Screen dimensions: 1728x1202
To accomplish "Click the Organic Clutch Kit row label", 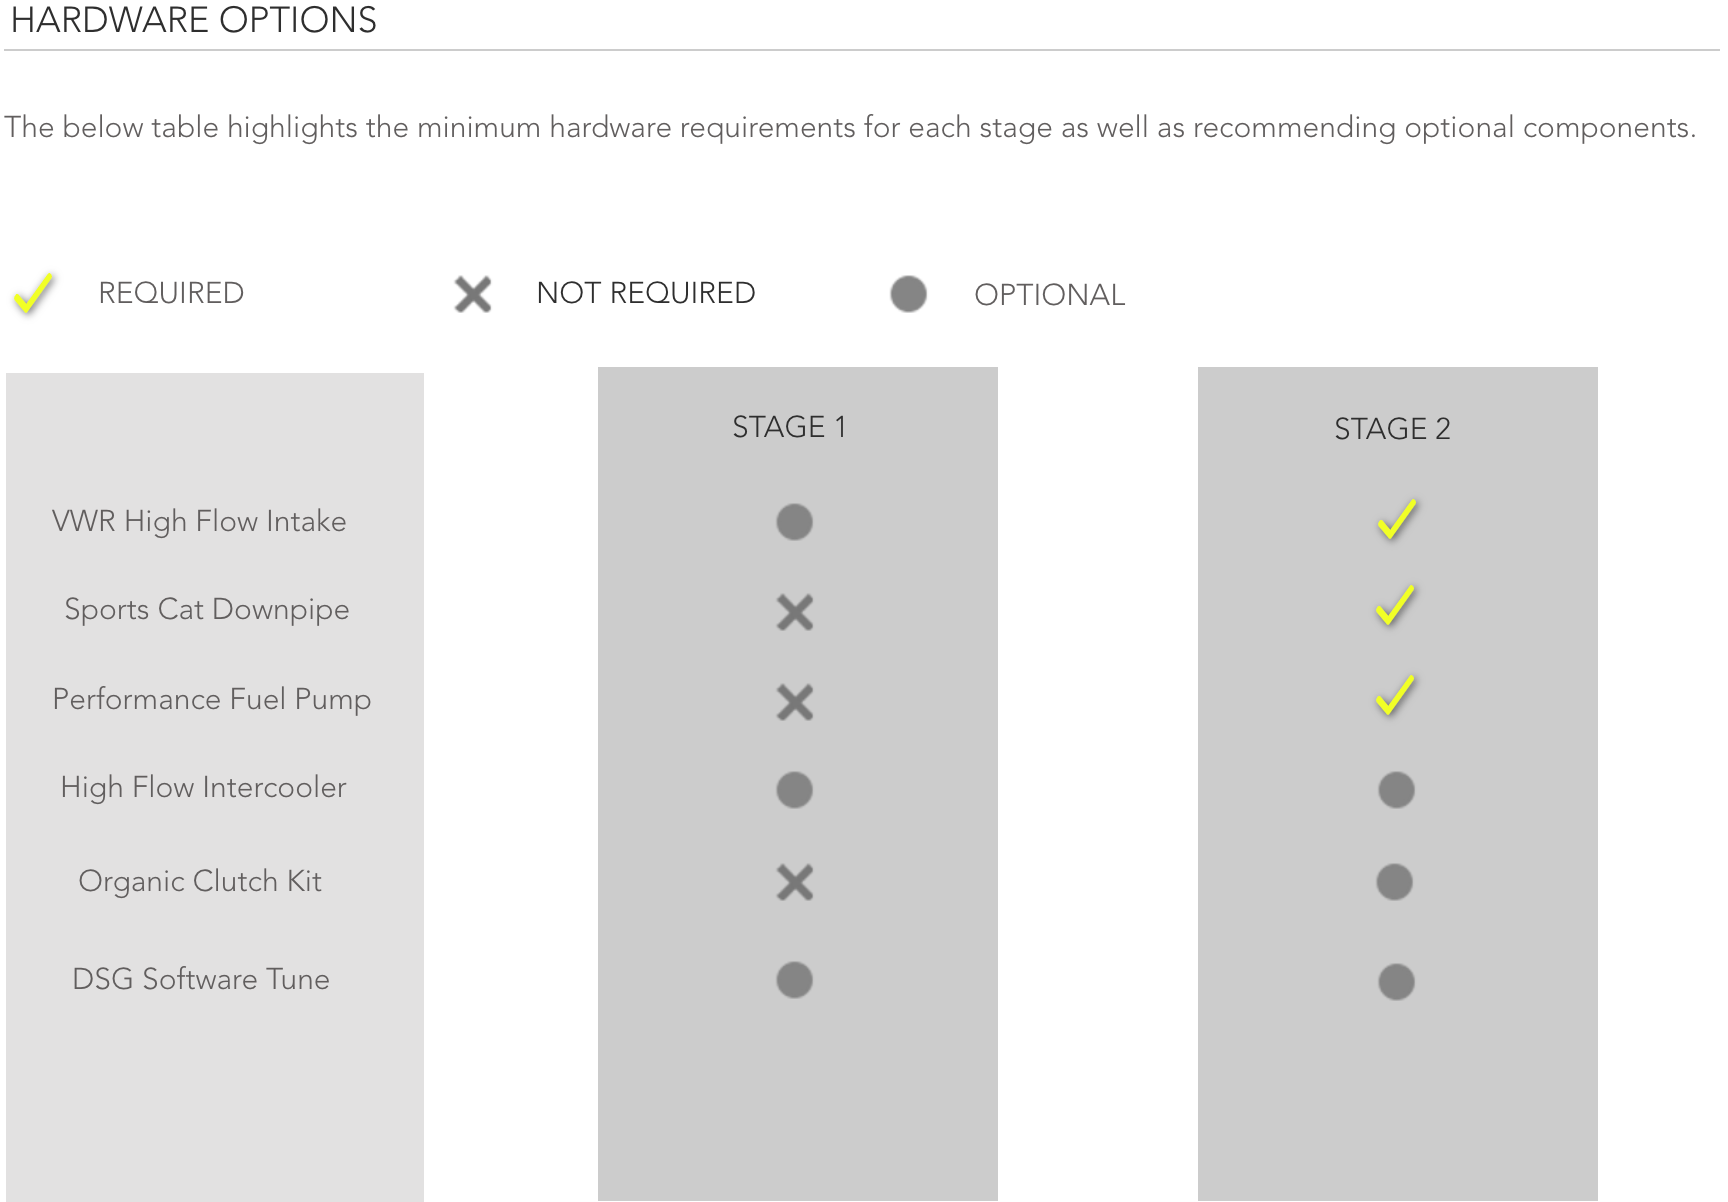I will (200, 882).
